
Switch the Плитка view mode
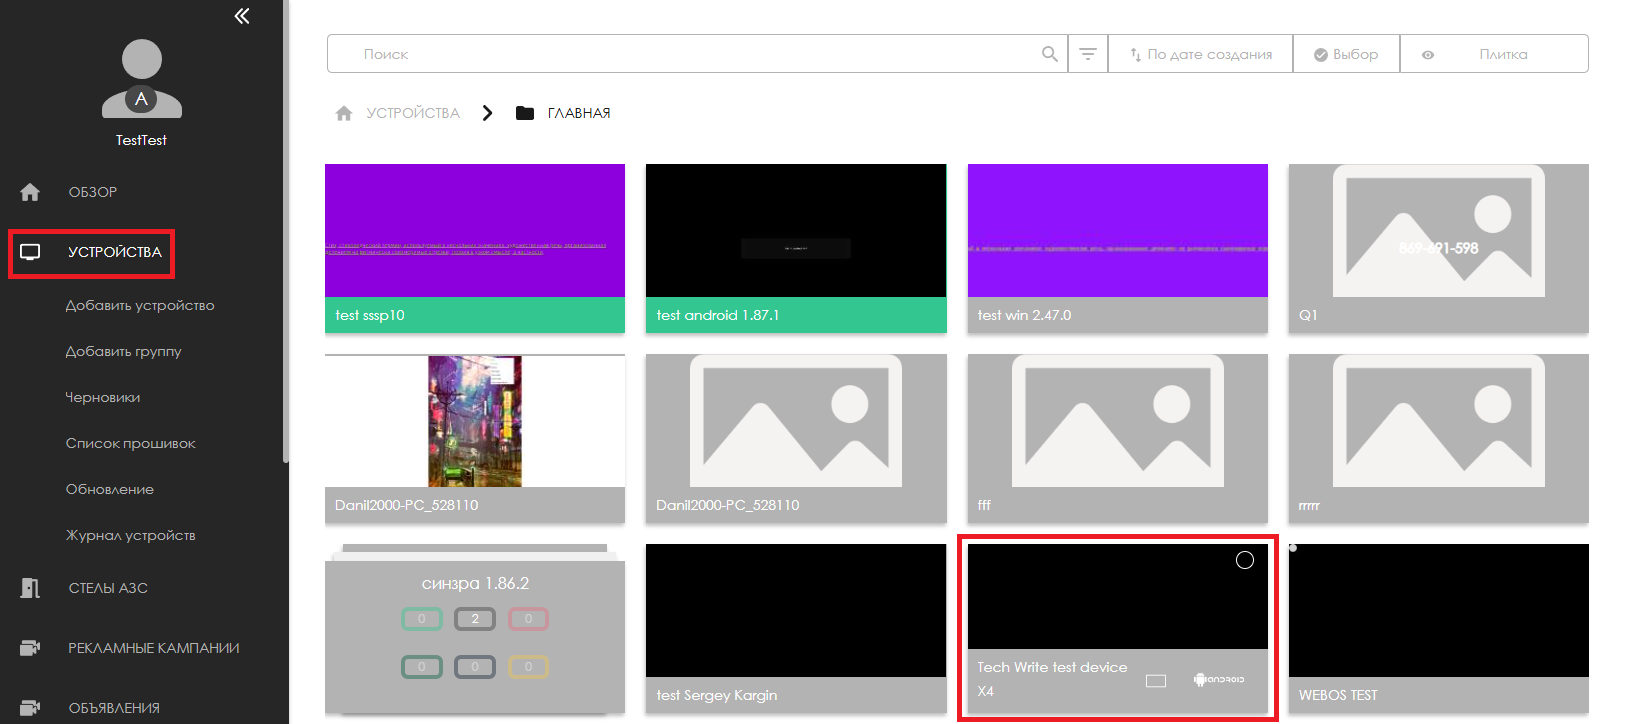point(1494,54)
